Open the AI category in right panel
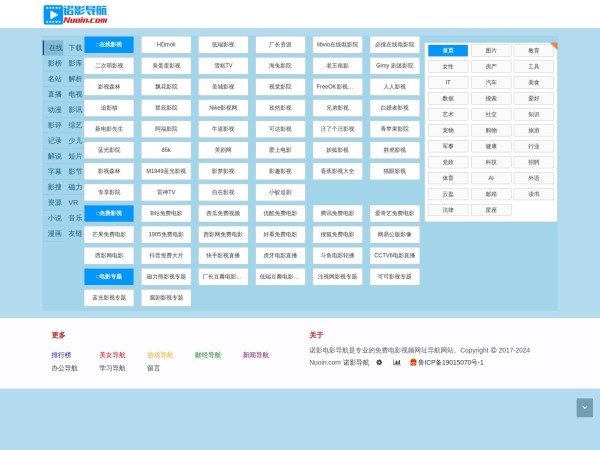Viewport: 600px width, 450px height. coord(491,178)
